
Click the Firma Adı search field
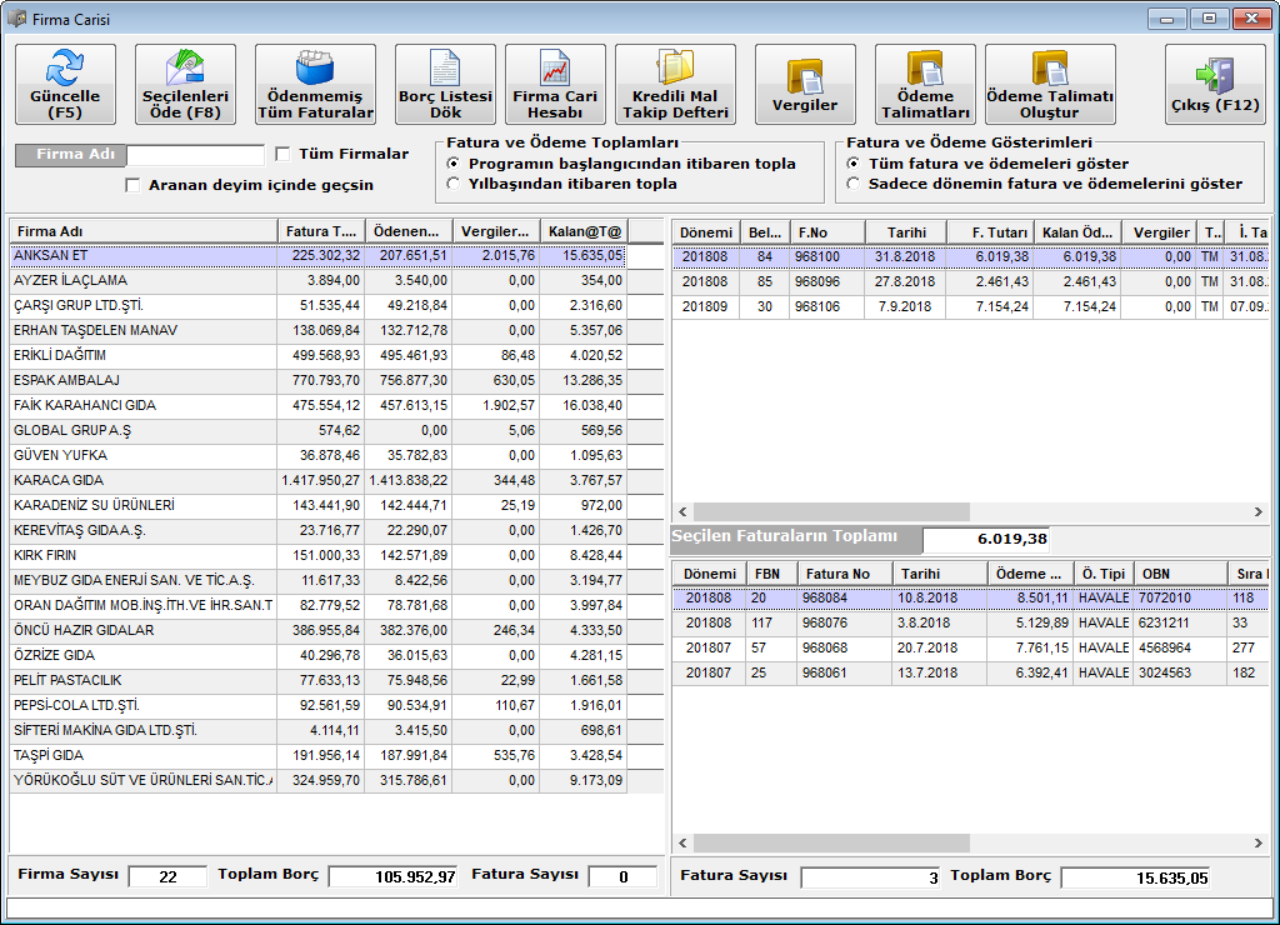[195, 155]
